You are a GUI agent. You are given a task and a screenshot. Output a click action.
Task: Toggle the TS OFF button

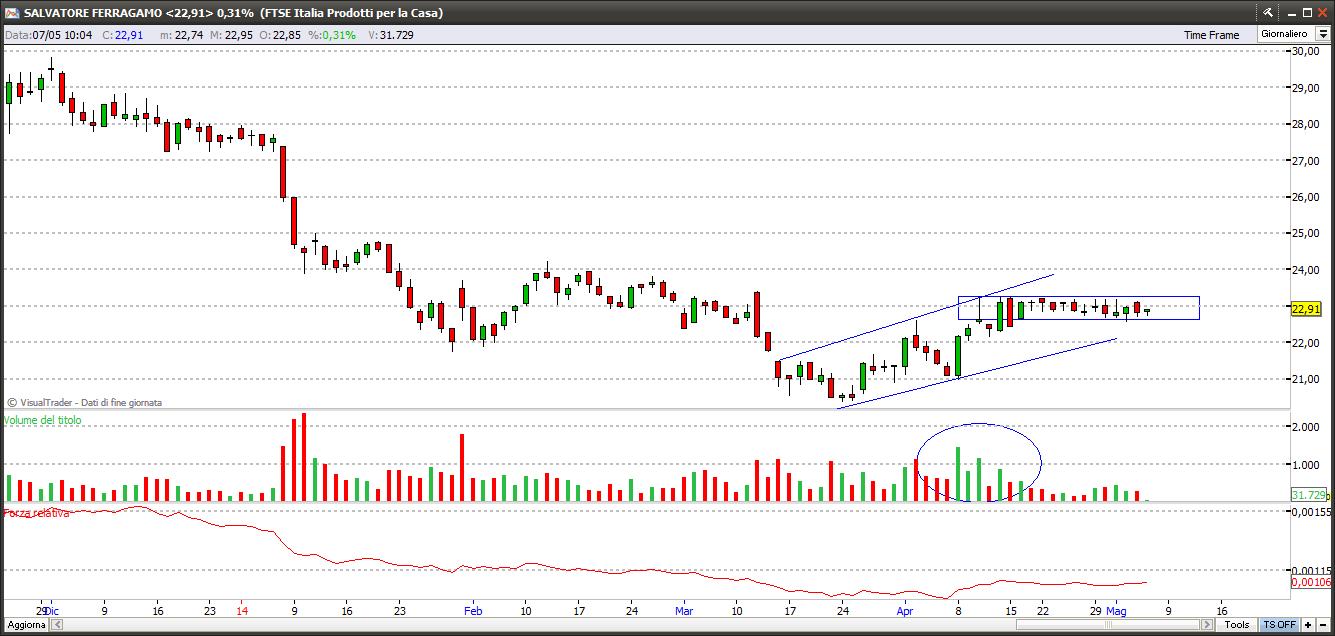pyautogui.click(x=1279, y=624)
